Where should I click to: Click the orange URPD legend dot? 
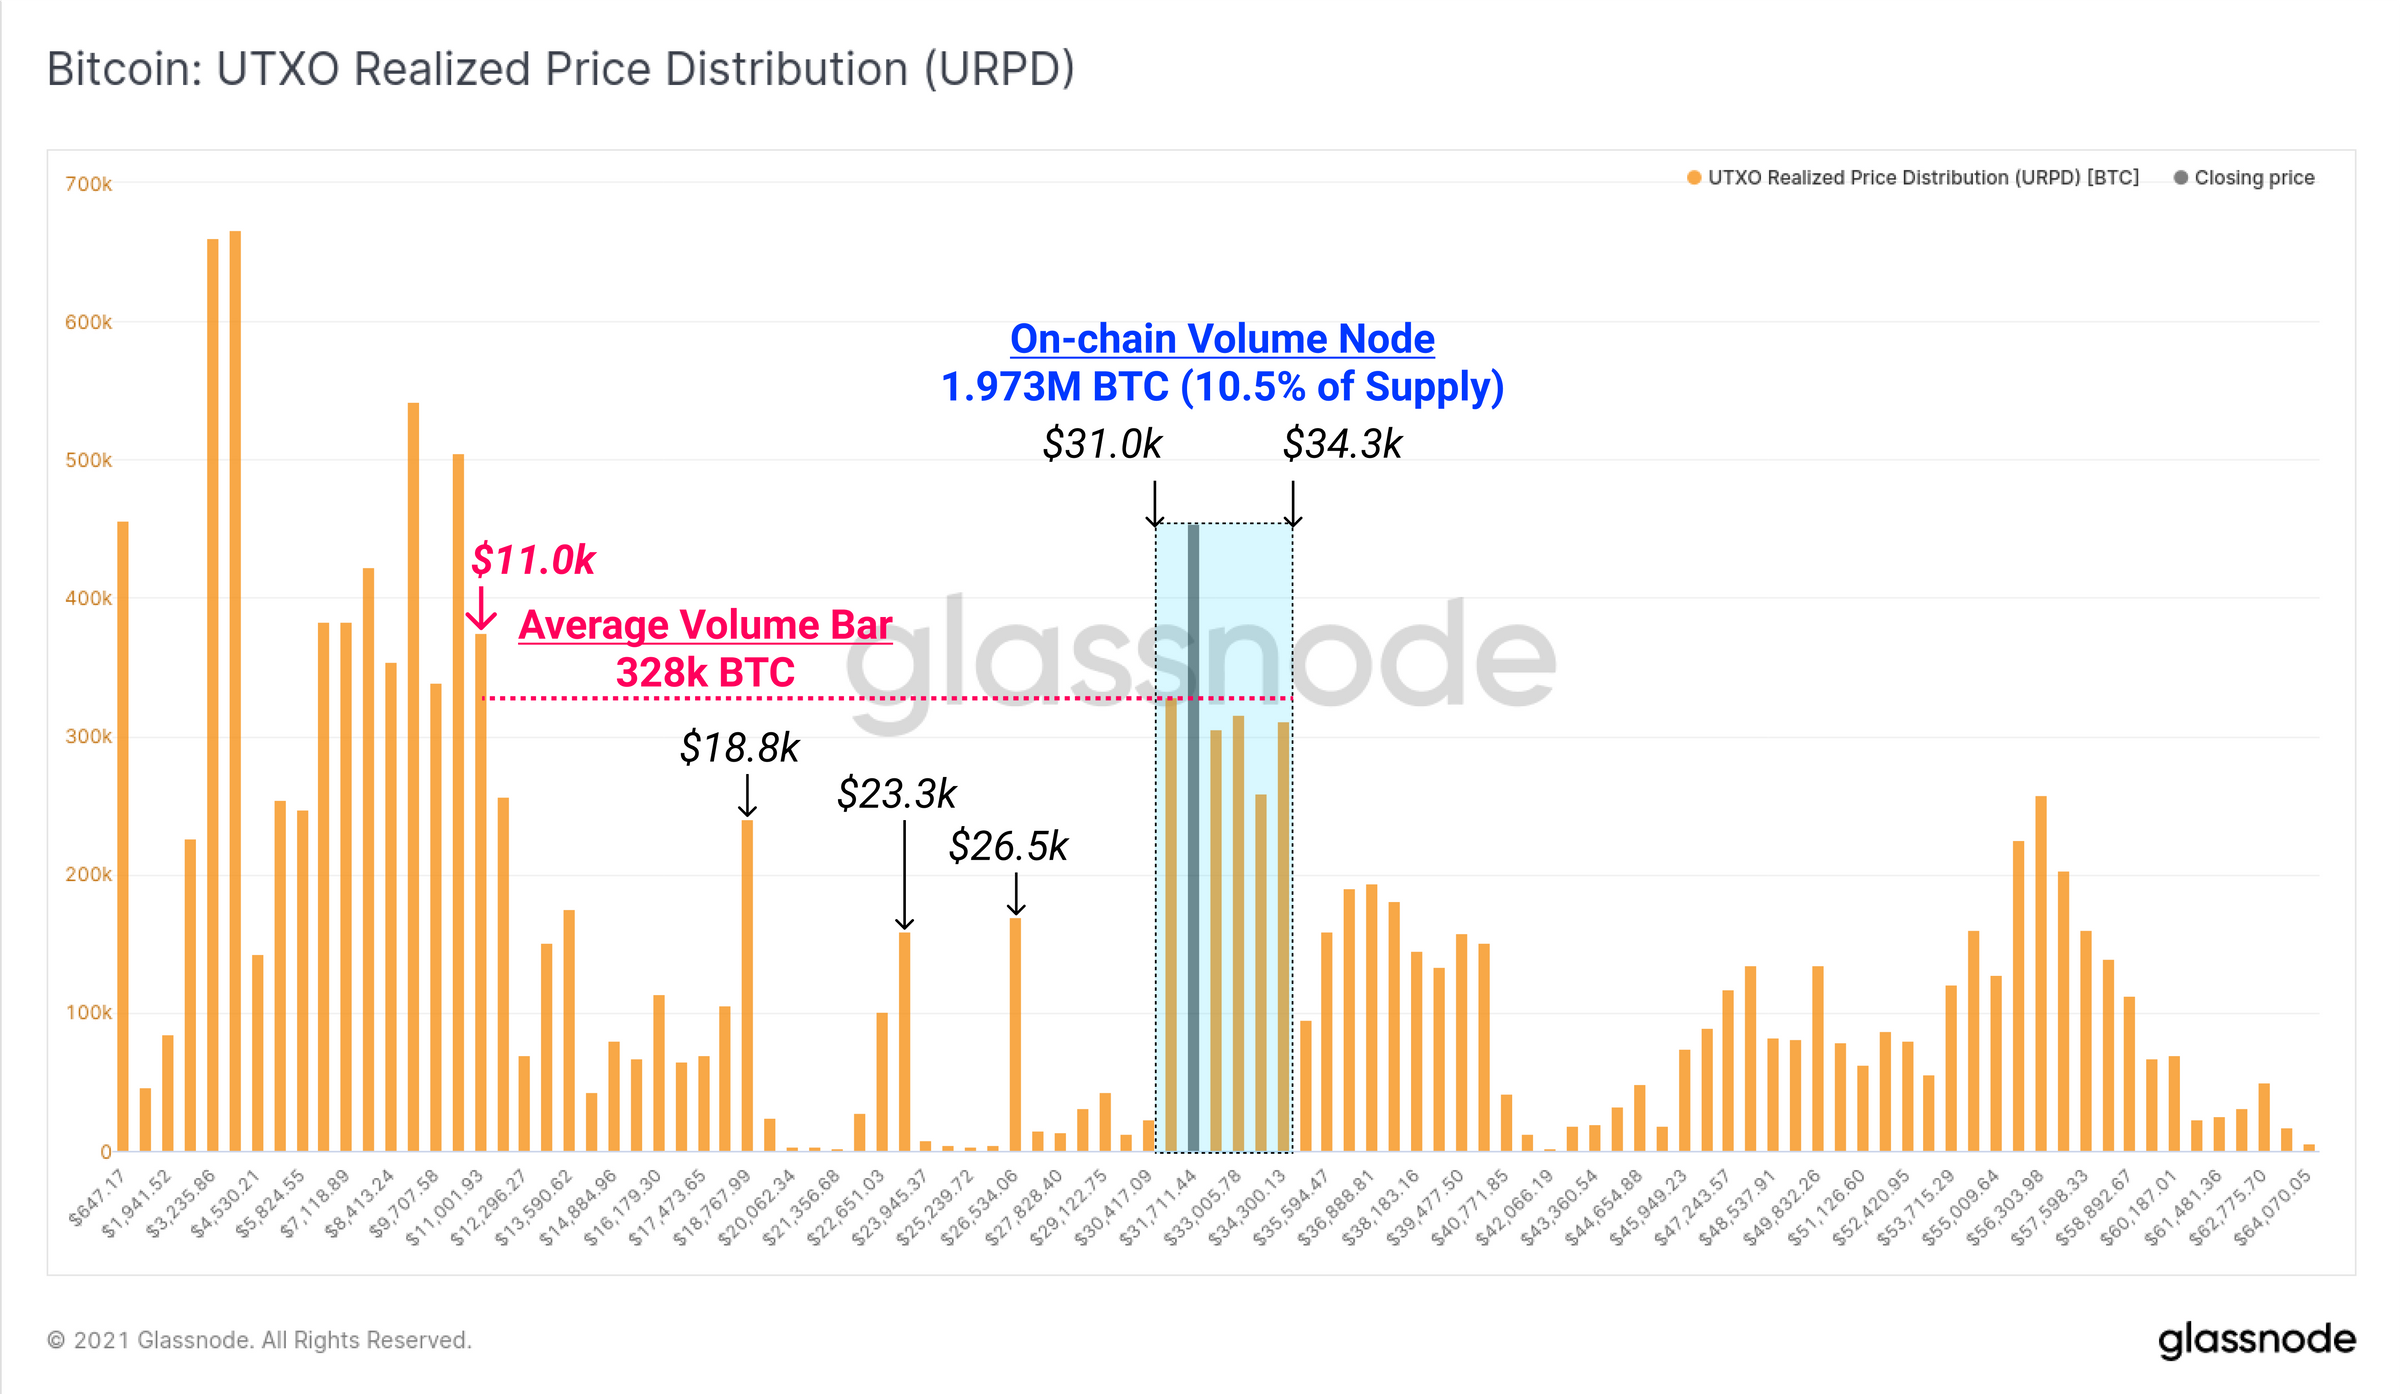[x=1694, y=178]
